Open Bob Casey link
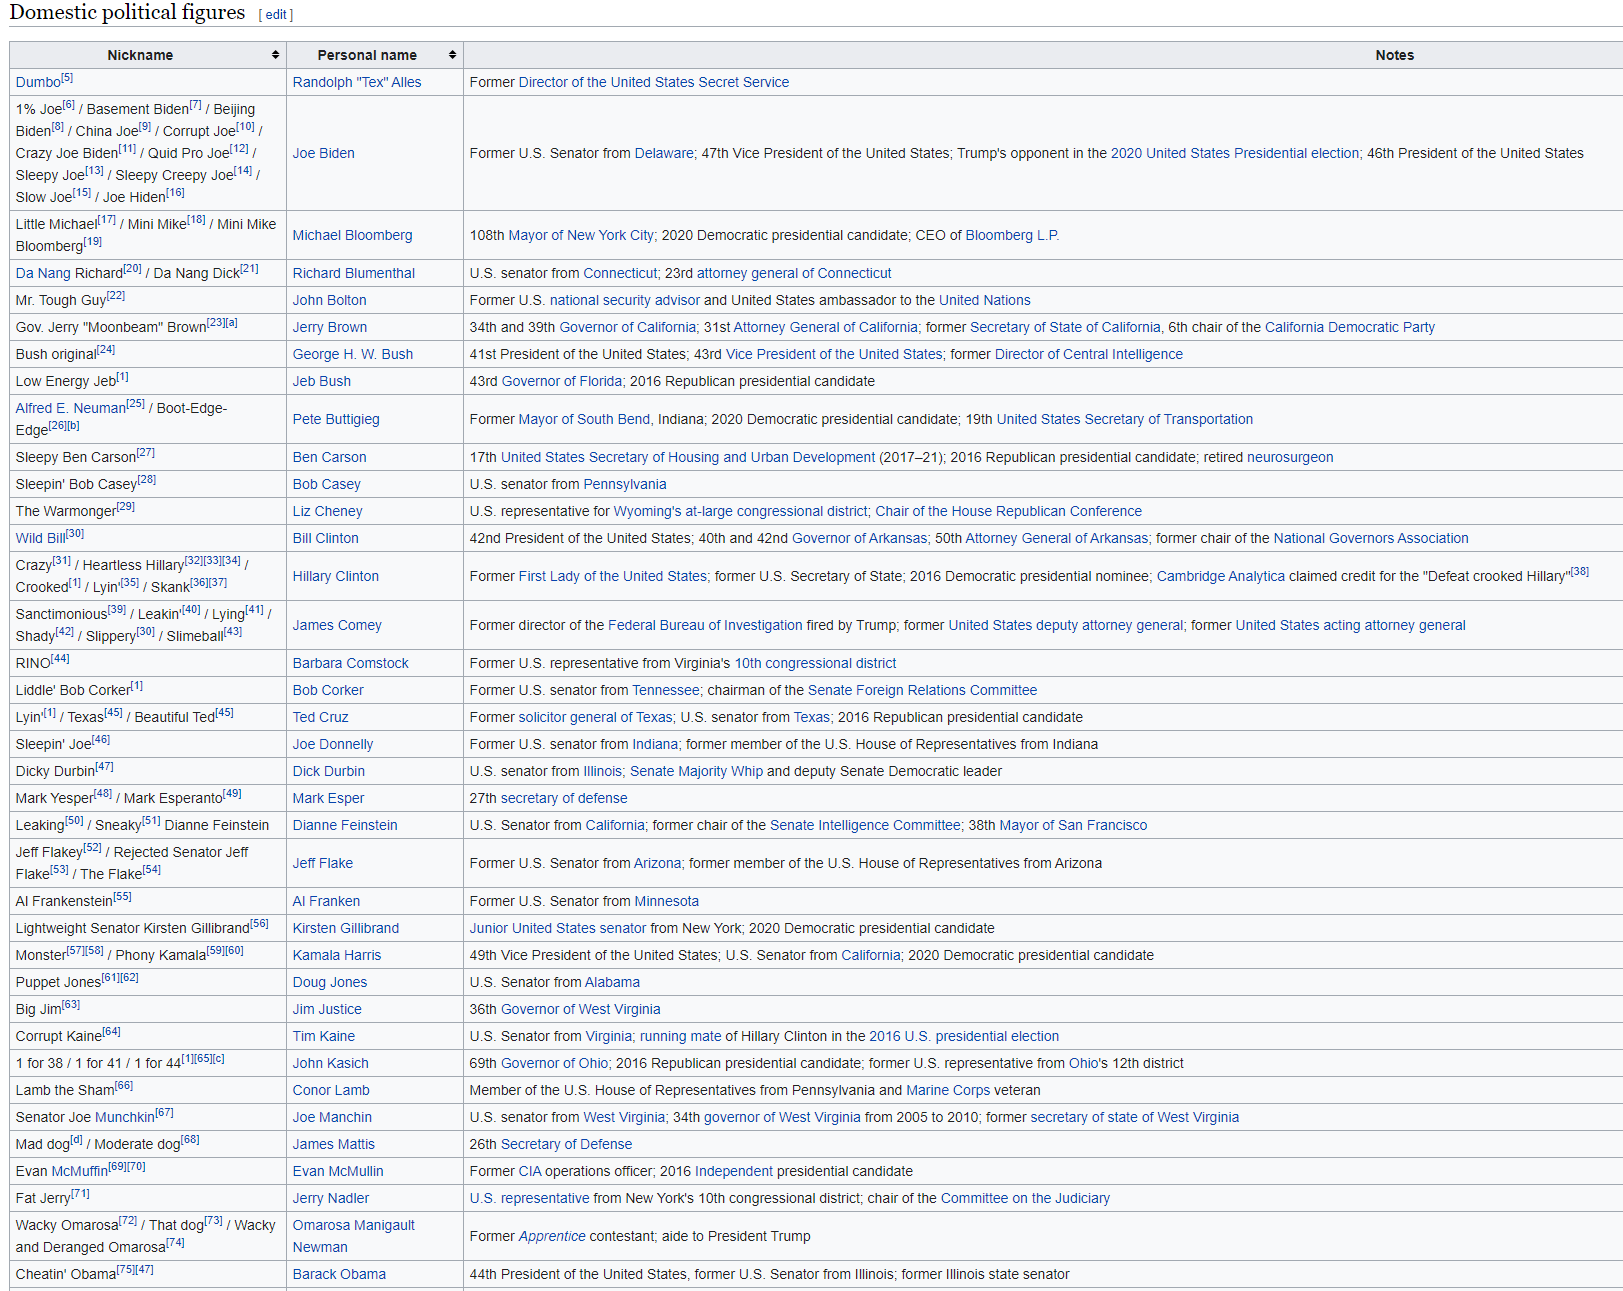 [327, 484]
